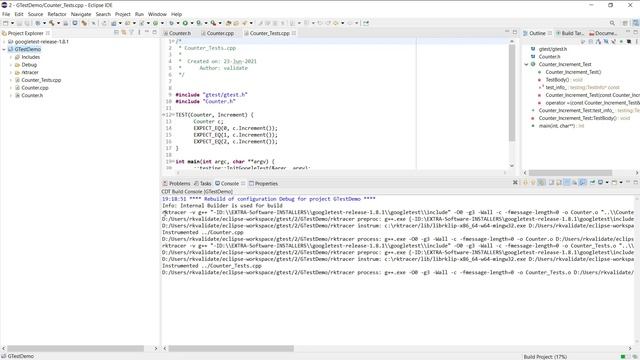
Task: Select gtest/gtest.h in the Outline
Action: click(x=553, y=49)
